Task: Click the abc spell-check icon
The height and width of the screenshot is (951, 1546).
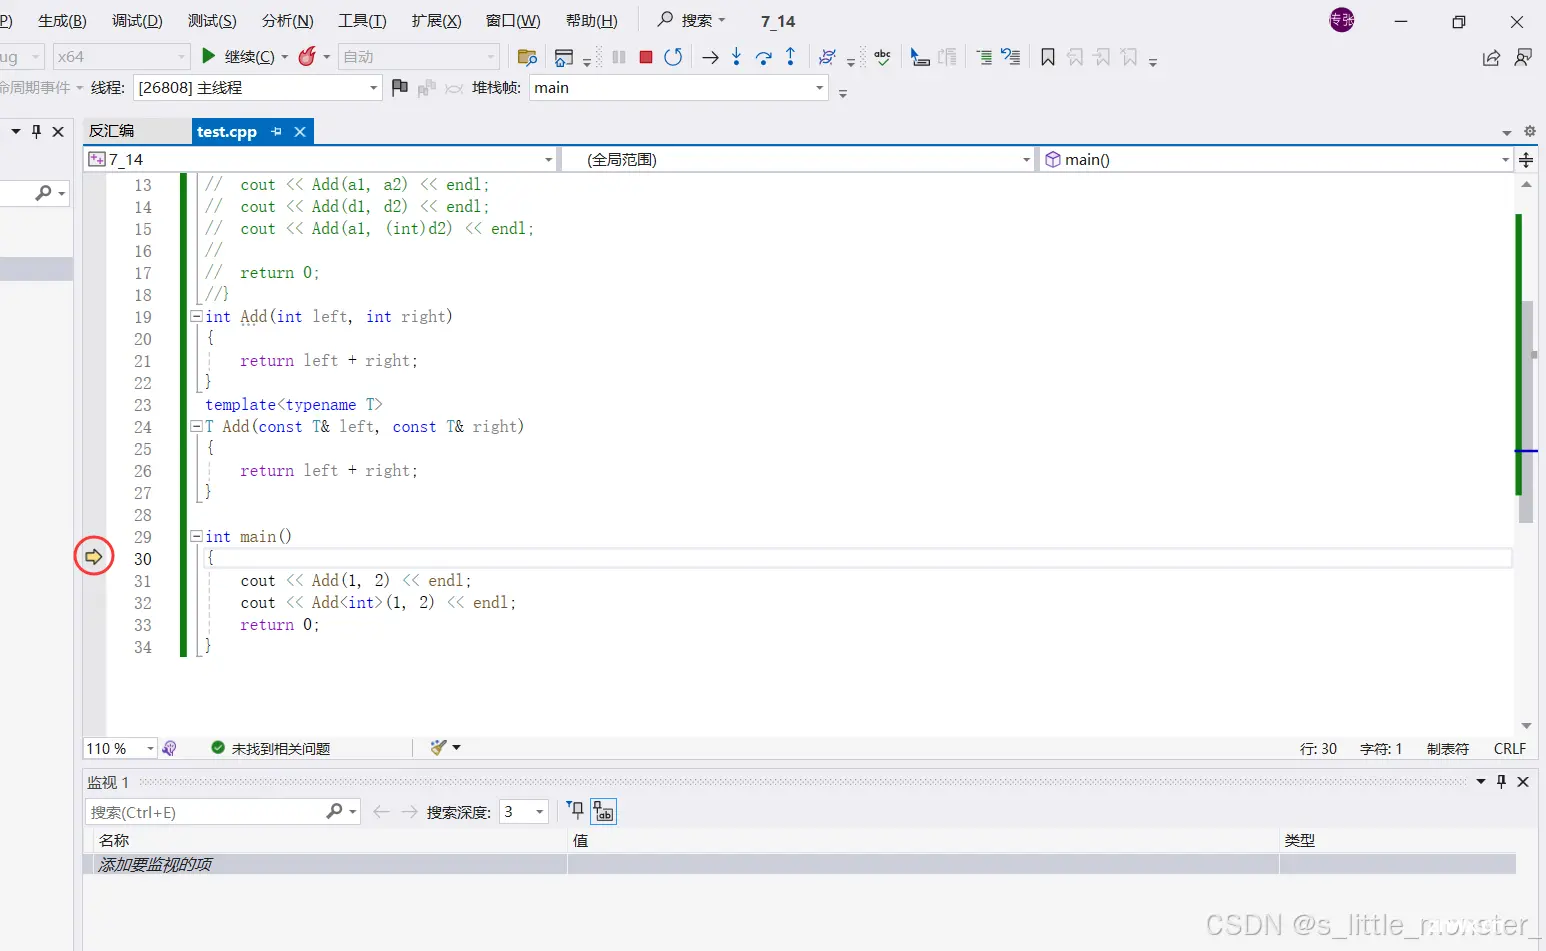Action: point(882,57)
